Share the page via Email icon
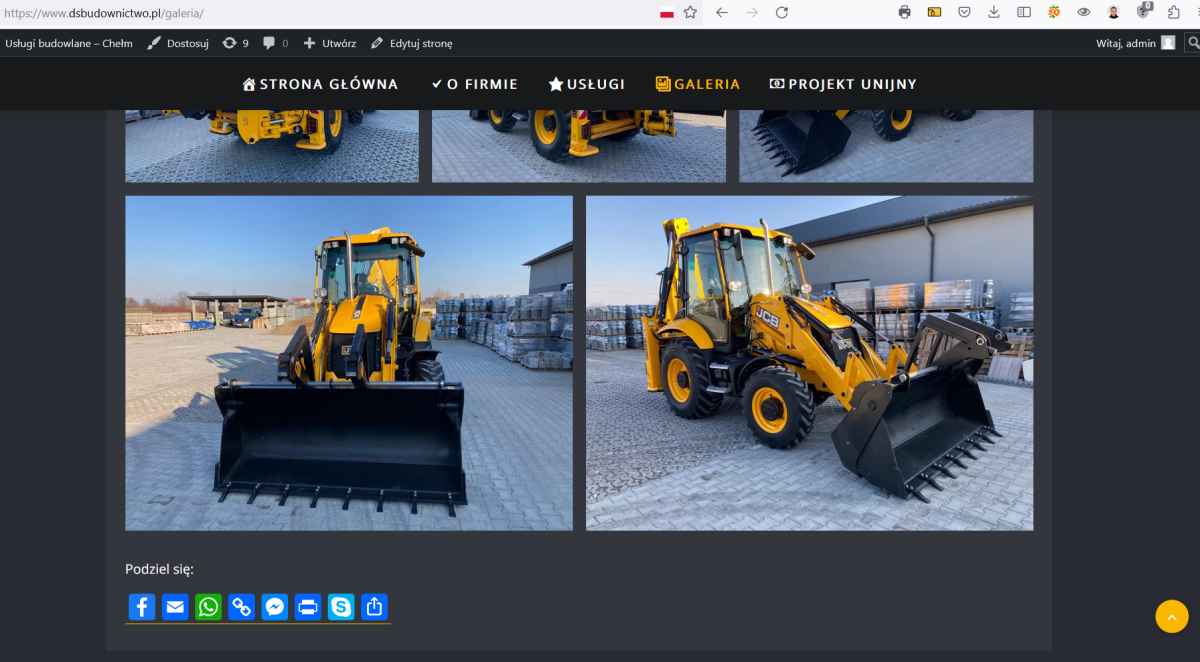Viewport: 1200px width, 662px height. [x=175, y=607]
